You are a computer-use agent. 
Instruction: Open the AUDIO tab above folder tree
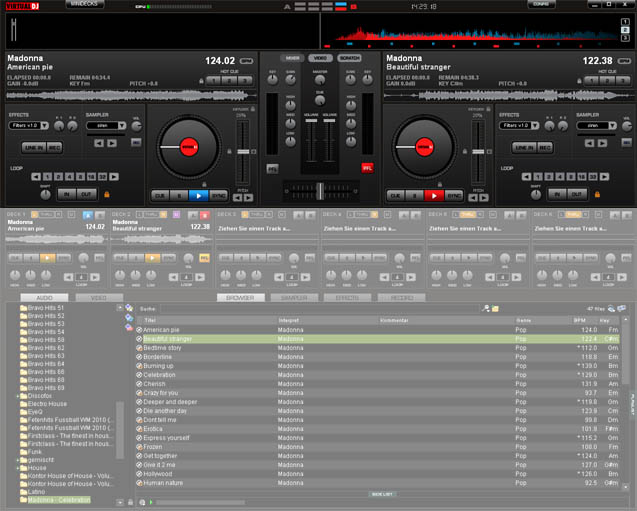[44, 298]
